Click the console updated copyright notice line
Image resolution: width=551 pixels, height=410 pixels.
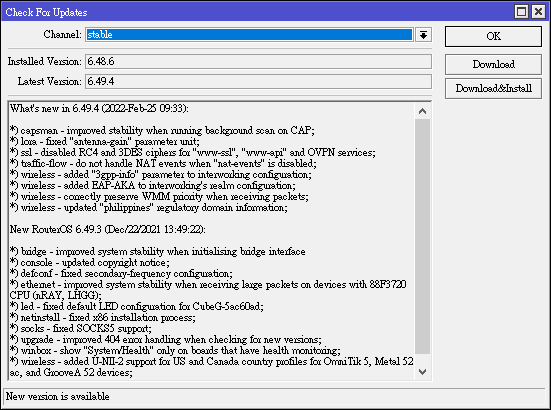[90, 262]
